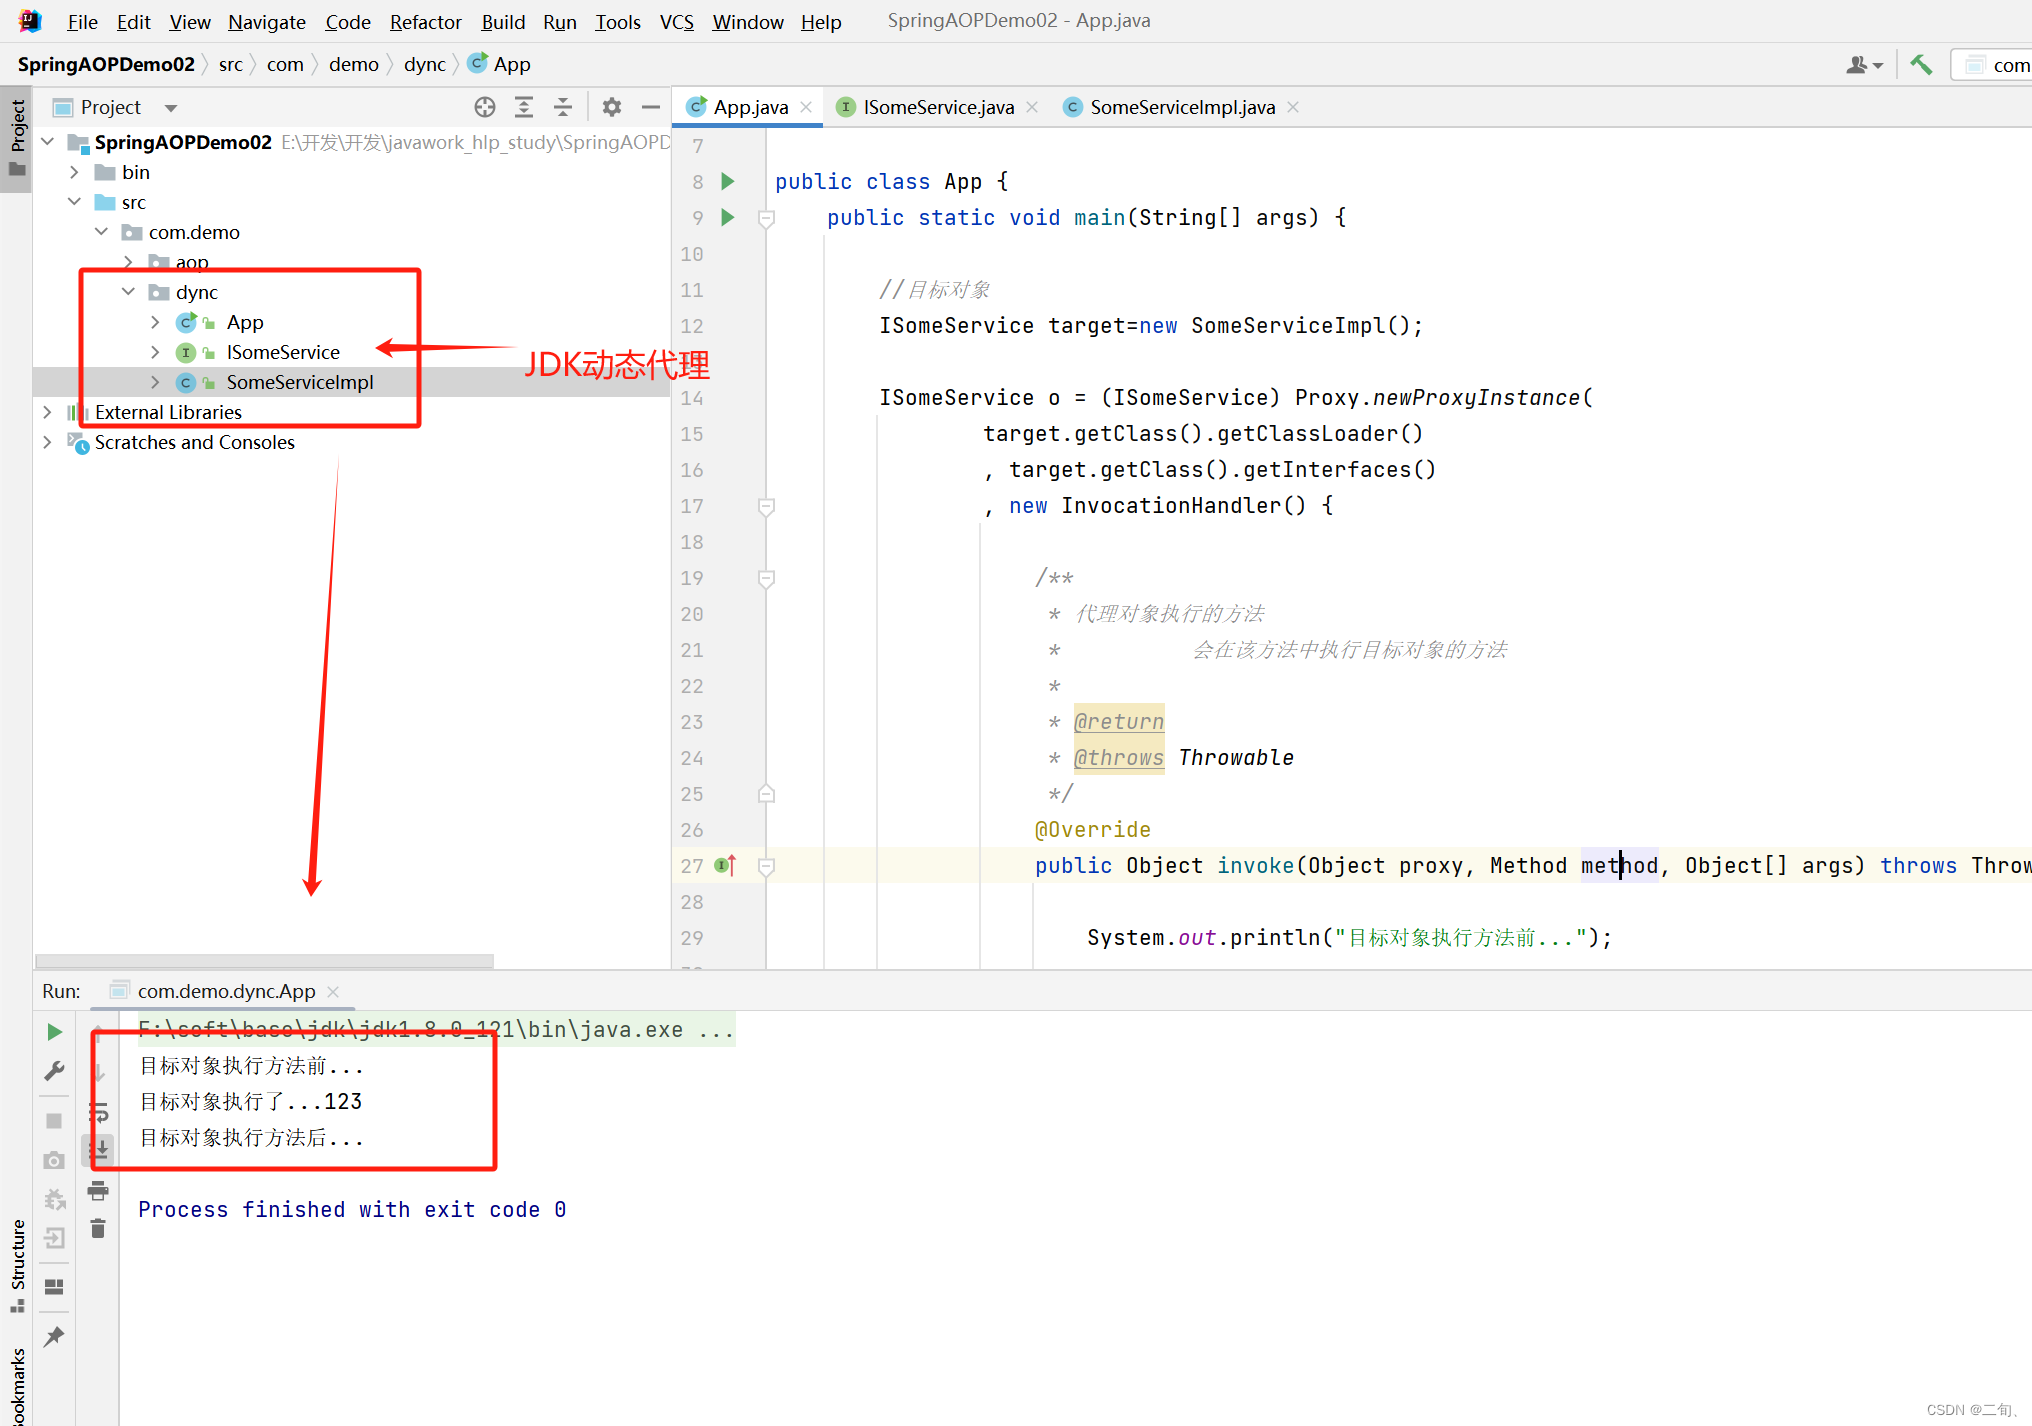Open Project panel gear options
2032x1426 pixels.
612,107
